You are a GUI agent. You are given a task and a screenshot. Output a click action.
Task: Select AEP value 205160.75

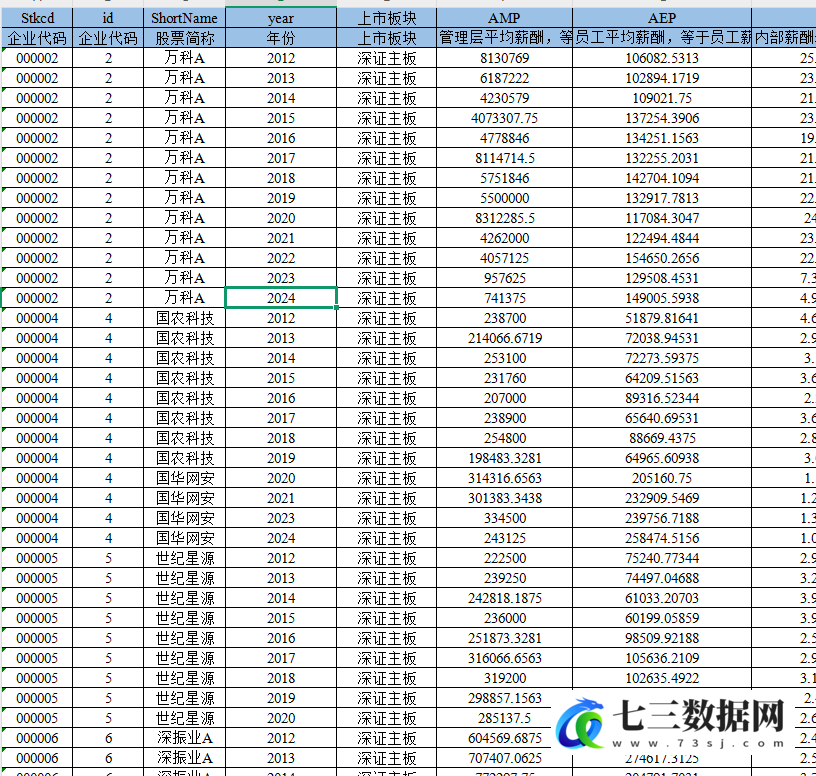[662, 478]
